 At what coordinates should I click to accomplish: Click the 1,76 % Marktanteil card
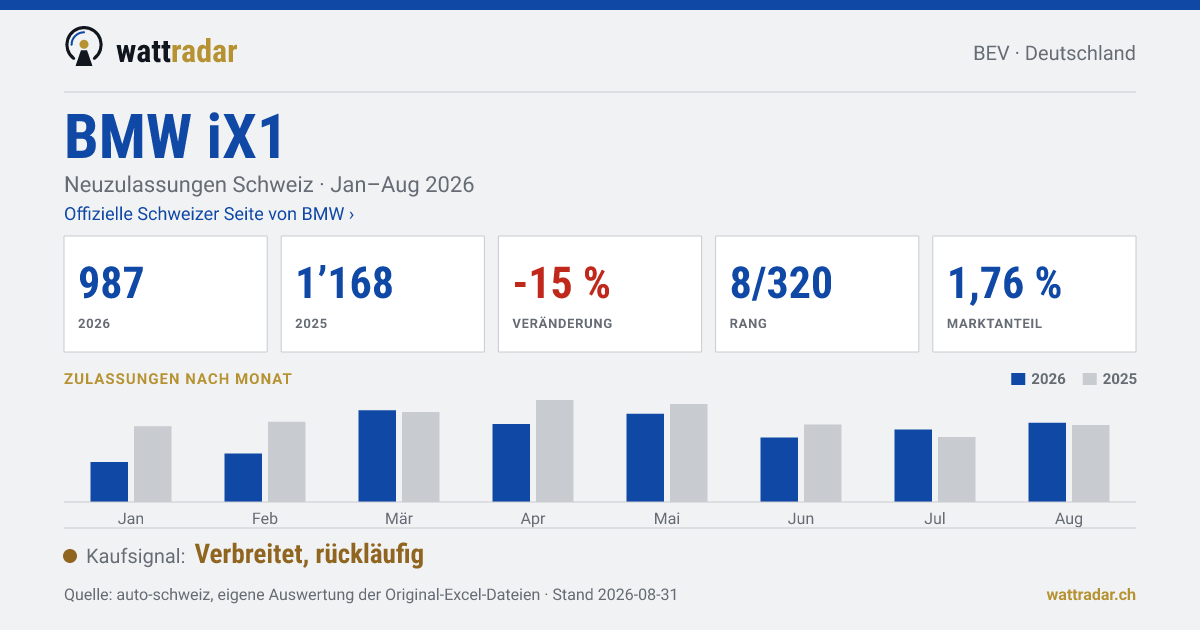[1034, 294]
